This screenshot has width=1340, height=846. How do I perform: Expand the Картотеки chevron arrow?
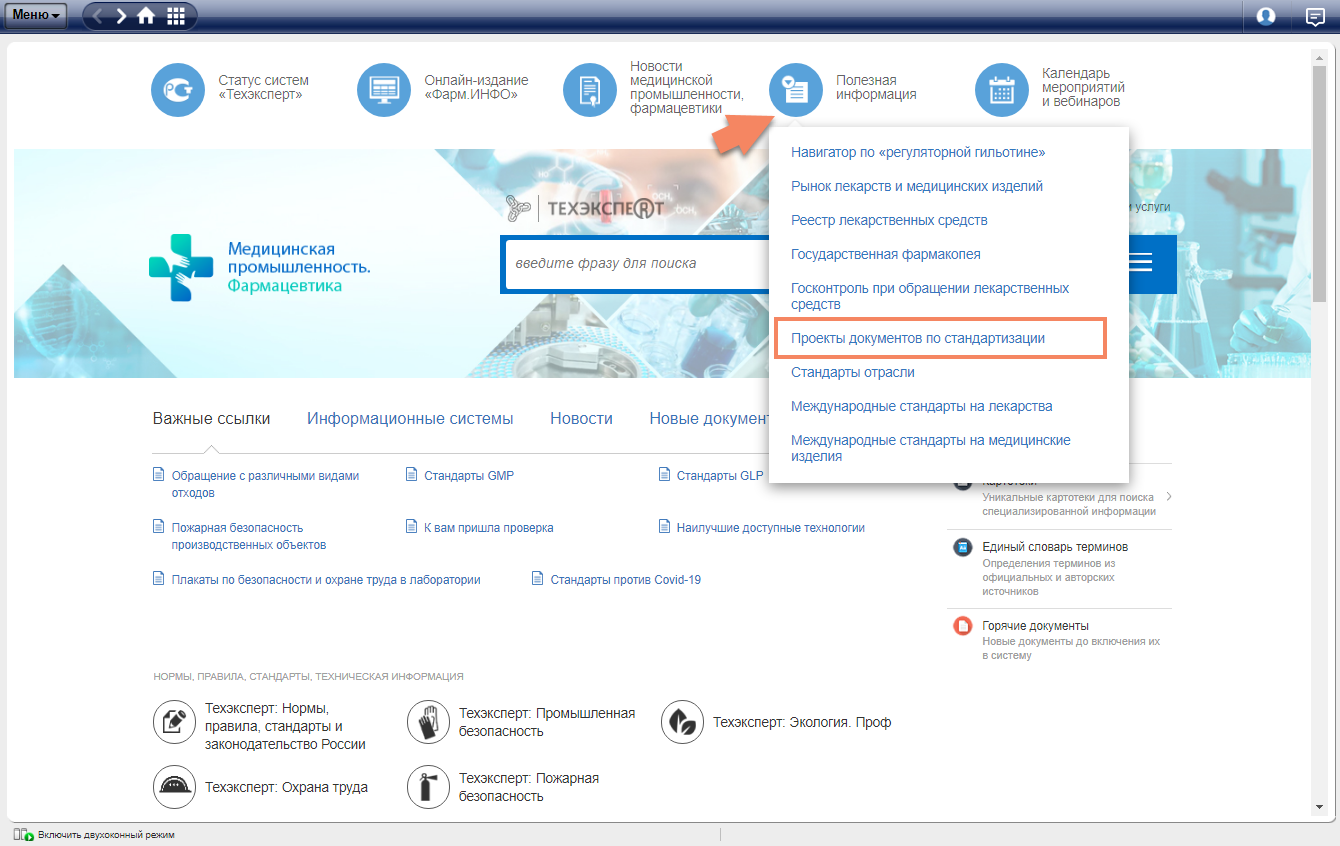coord(1169,496)
